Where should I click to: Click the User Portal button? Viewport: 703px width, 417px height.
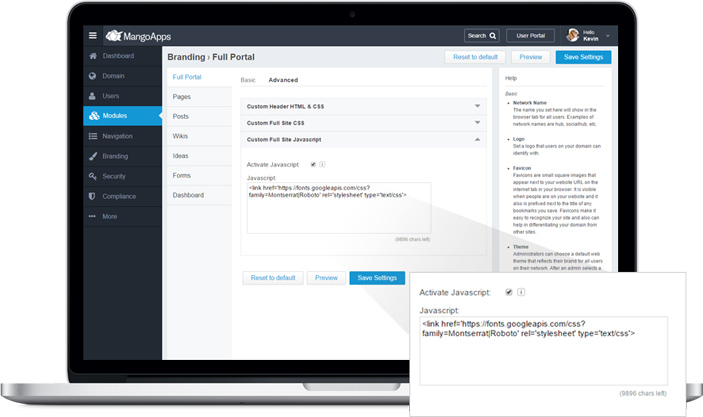point(530,35)
